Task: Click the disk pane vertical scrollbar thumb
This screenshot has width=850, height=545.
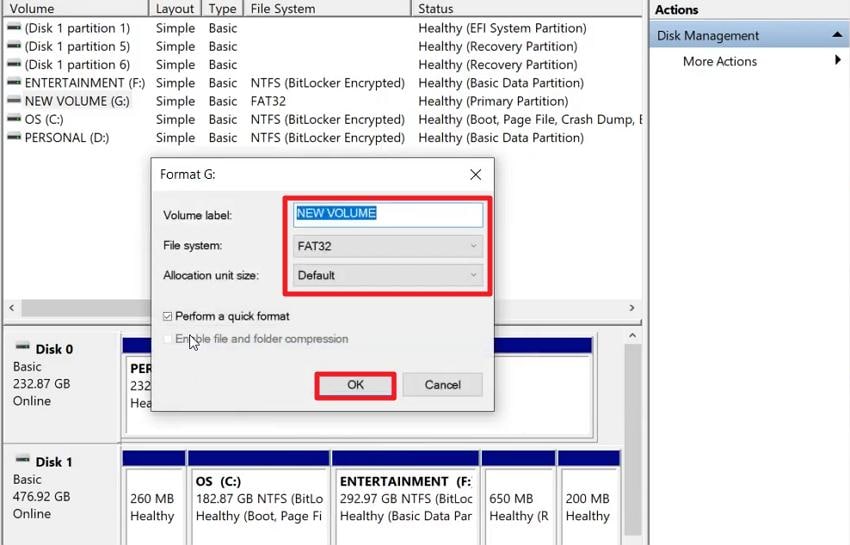Action: 632,439
